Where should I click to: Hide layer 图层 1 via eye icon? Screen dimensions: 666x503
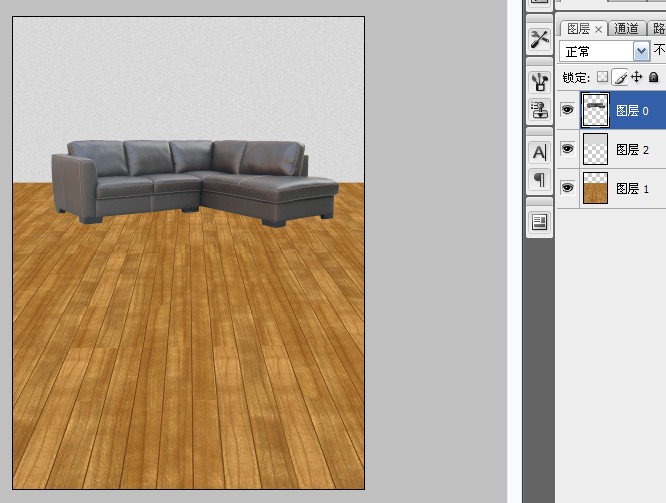pyautogui.click(x=567, y=188)
